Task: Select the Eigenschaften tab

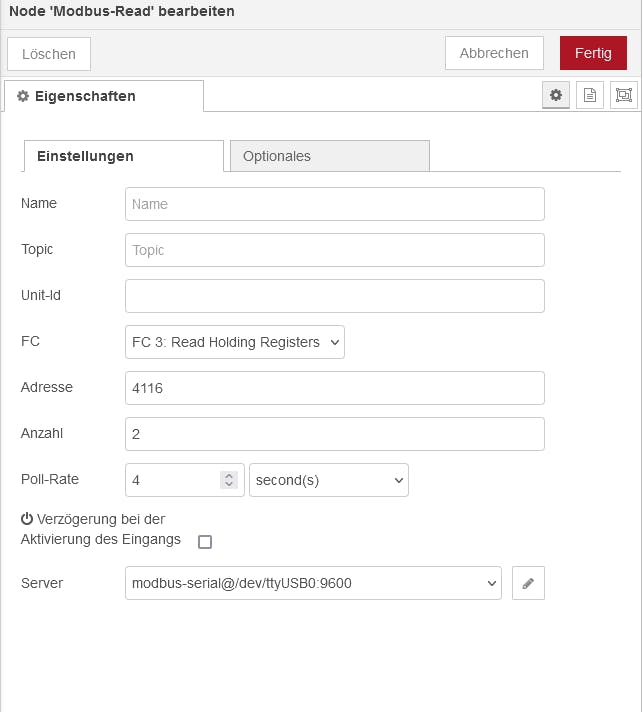Action: pos(104,96)
